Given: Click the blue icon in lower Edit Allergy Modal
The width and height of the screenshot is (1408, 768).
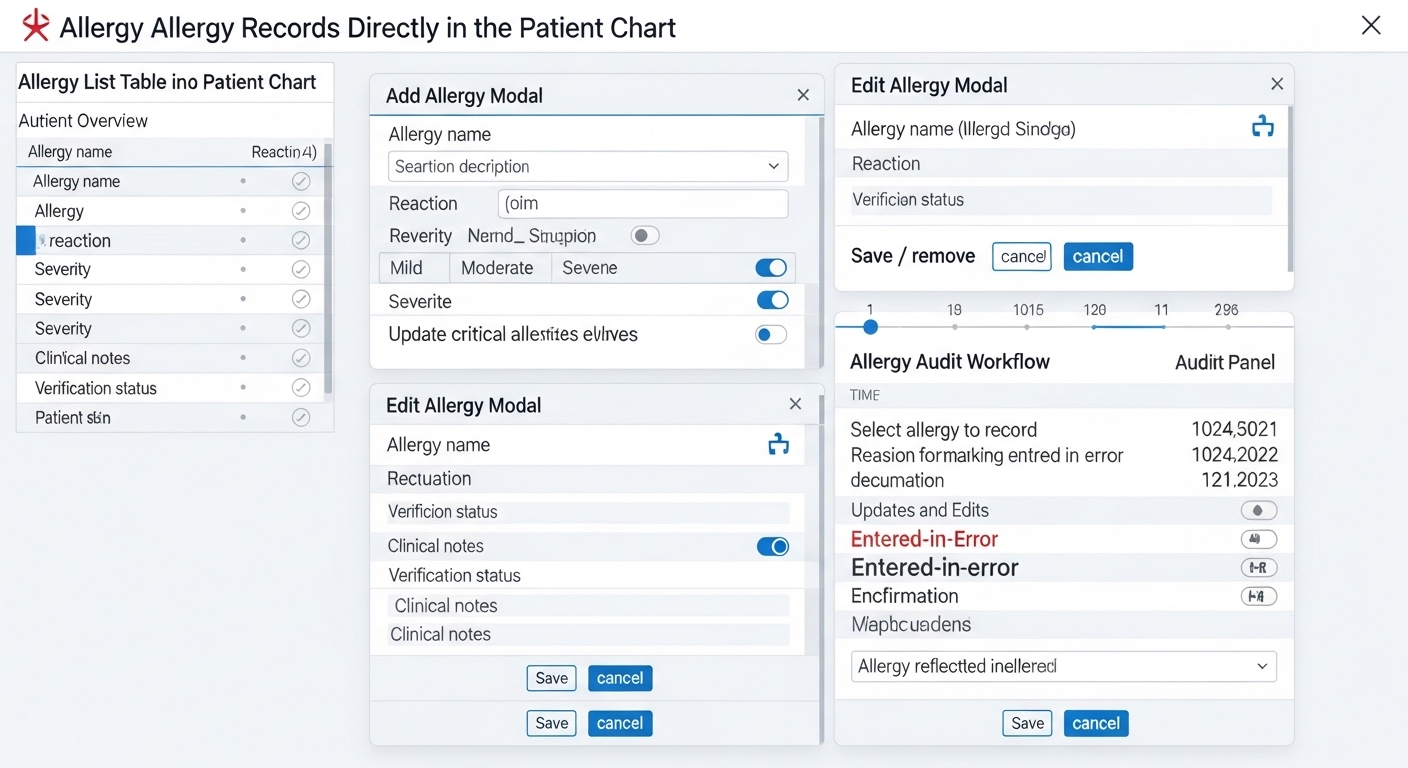Looking at the screenshot, I should click(x=778, y=445).
